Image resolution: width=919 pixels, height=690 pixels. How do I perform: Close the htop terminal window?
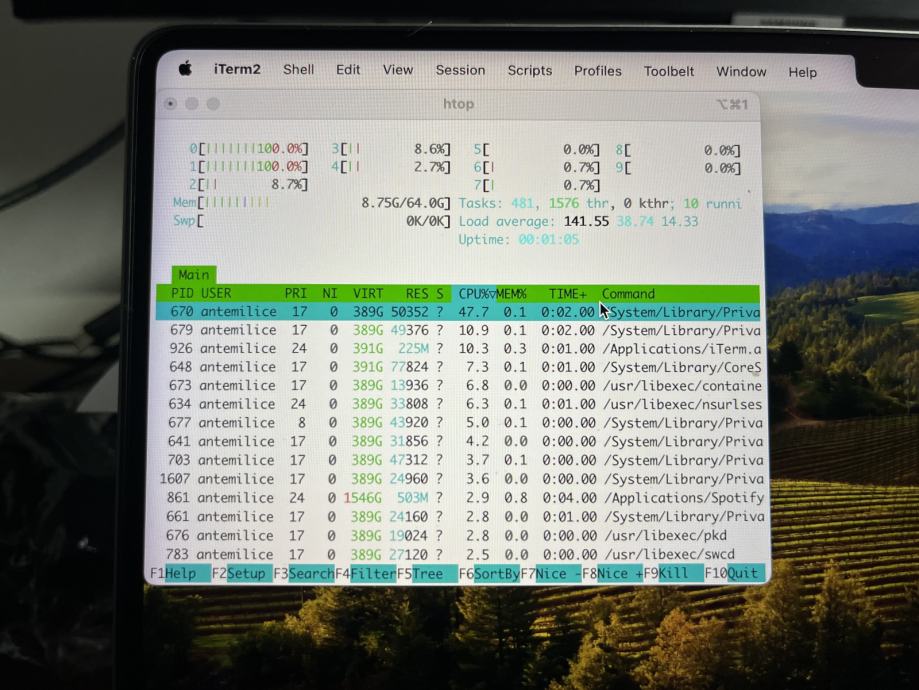tap(171, 104)
